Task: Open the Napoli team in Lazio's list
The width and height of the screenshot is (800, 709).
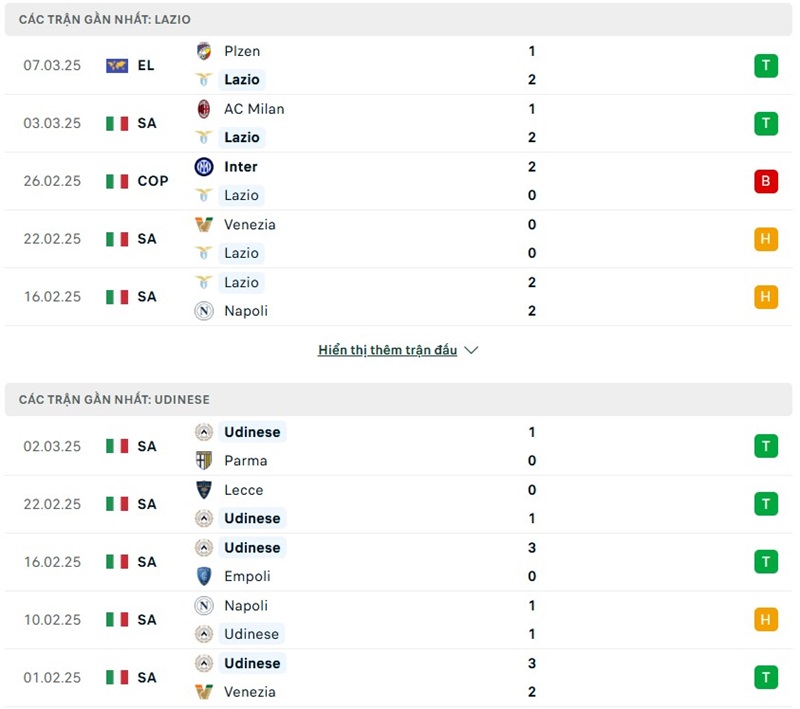Action: (x=246, y=311)
